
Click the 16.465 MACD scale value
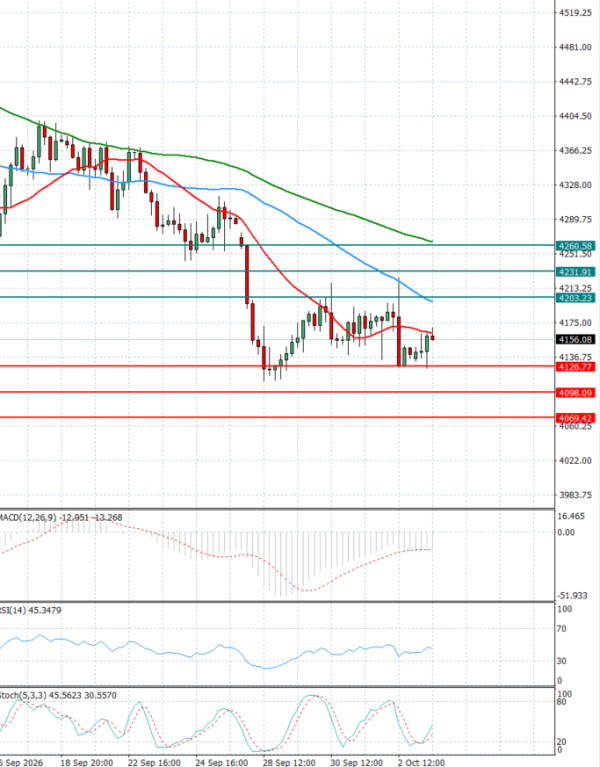(571, 517)
